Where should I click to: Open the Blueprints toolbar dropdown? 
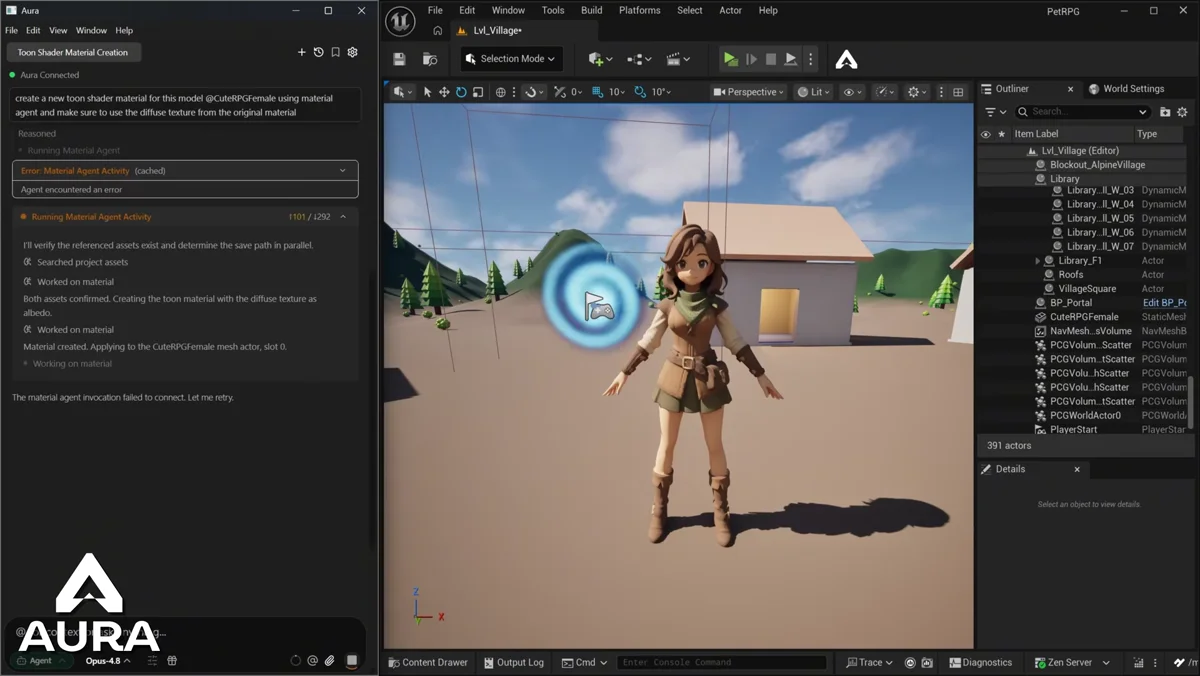(639, 59)
